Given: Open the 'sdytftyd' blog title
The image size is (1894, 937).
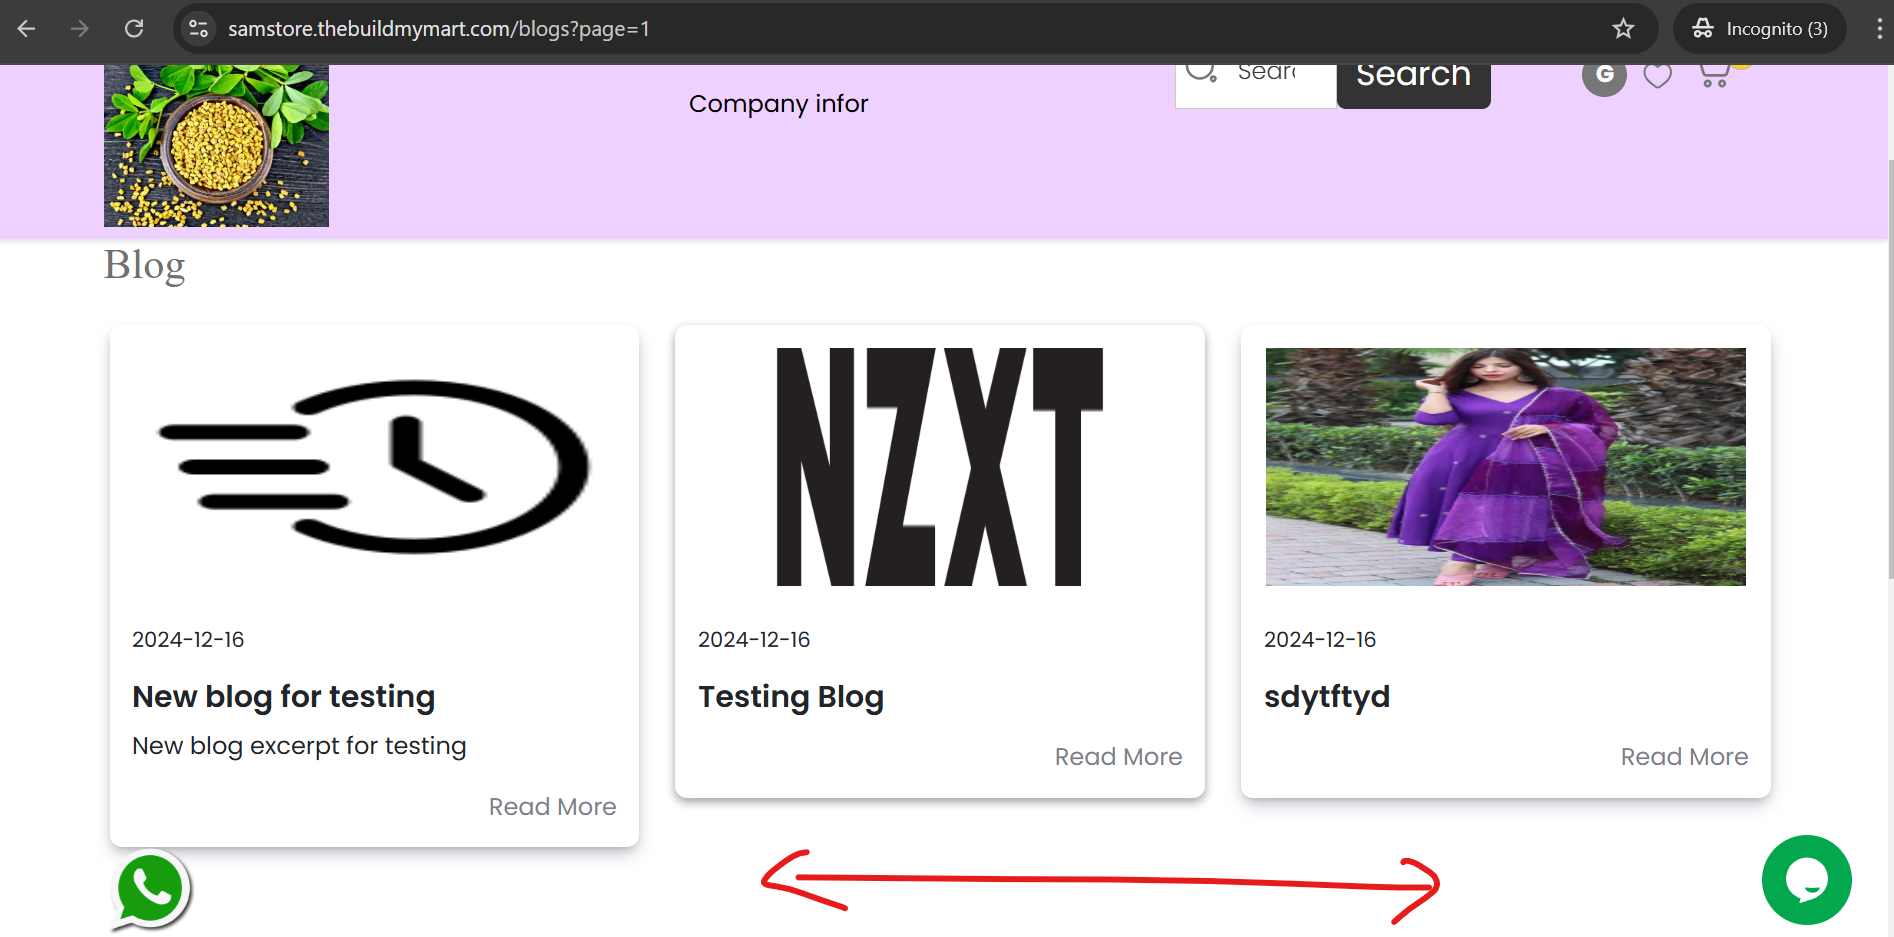Looking at the screenshot, I should (x=1327, y=697).
